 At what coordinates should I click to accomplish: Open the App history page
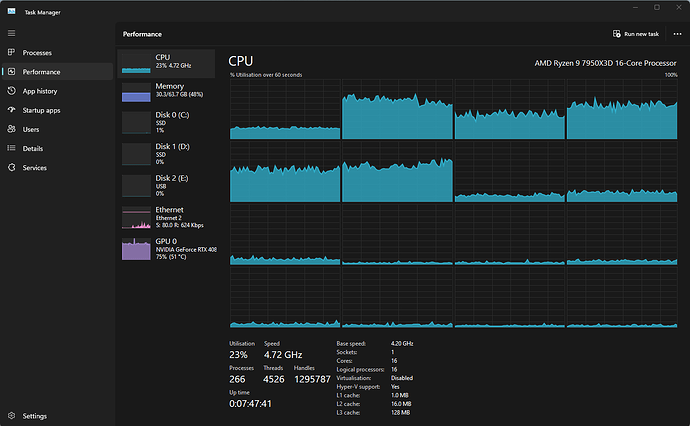(57, 91)
